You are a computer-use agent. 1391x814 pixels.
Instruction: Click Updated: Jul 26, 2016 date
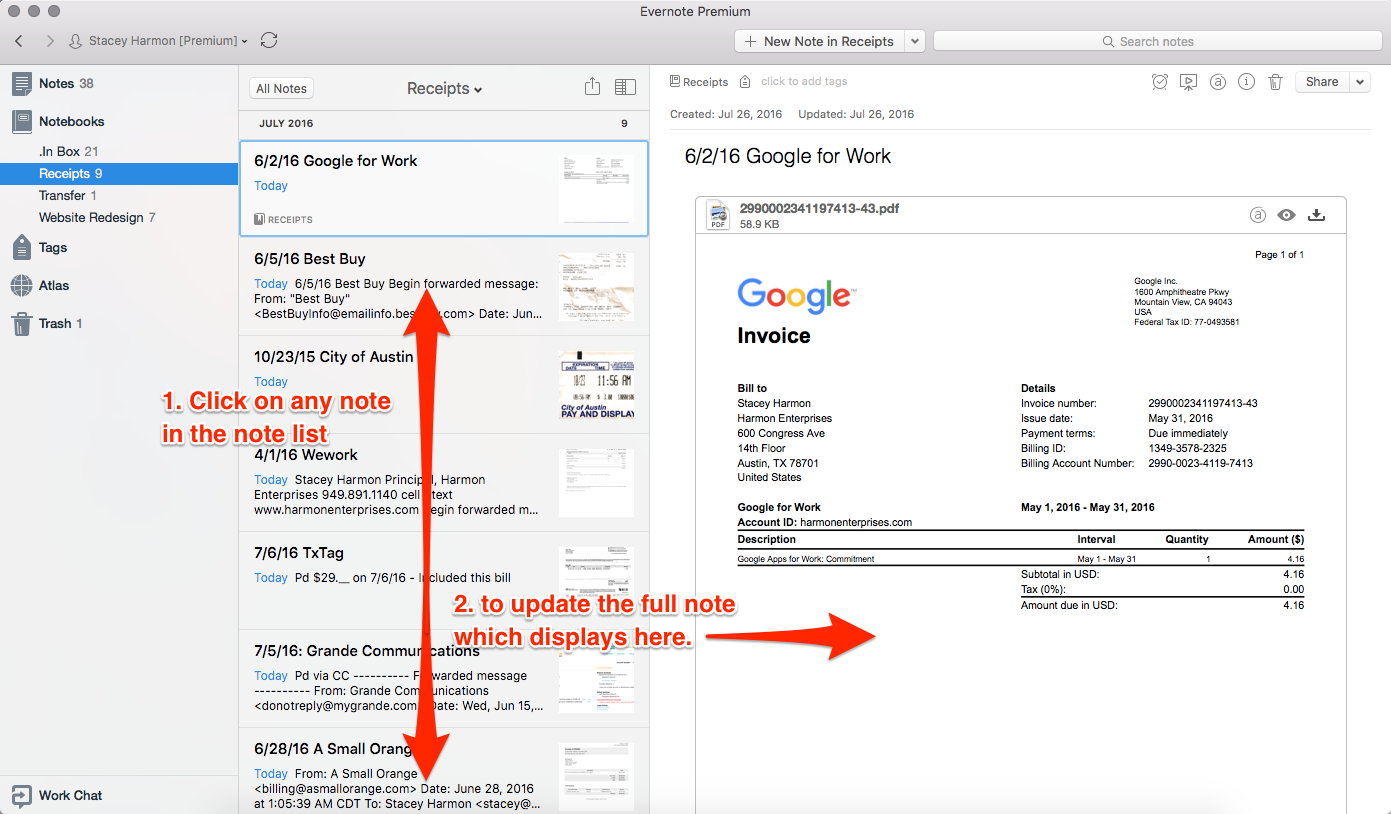pos(856,114)
